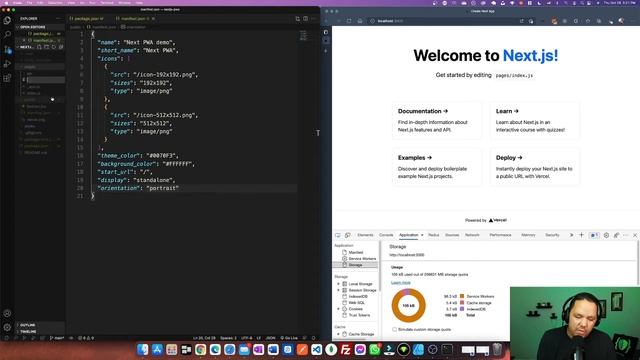This screenshot has width=640, height=360.
Task: Expand Local Storage tree arrow
Action: (x=338, y=284)
